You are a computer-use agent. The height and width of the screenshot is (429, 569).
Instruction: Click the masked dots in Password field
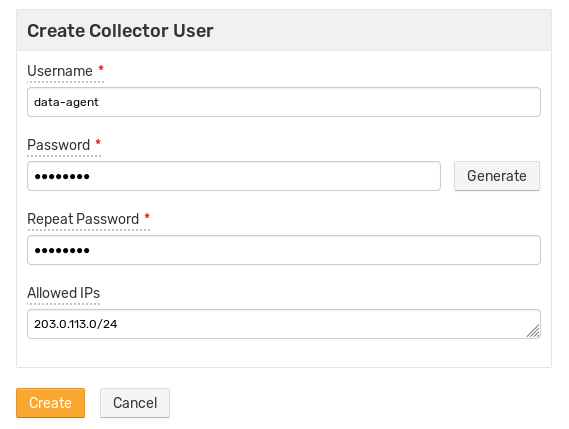click(62, 177)
